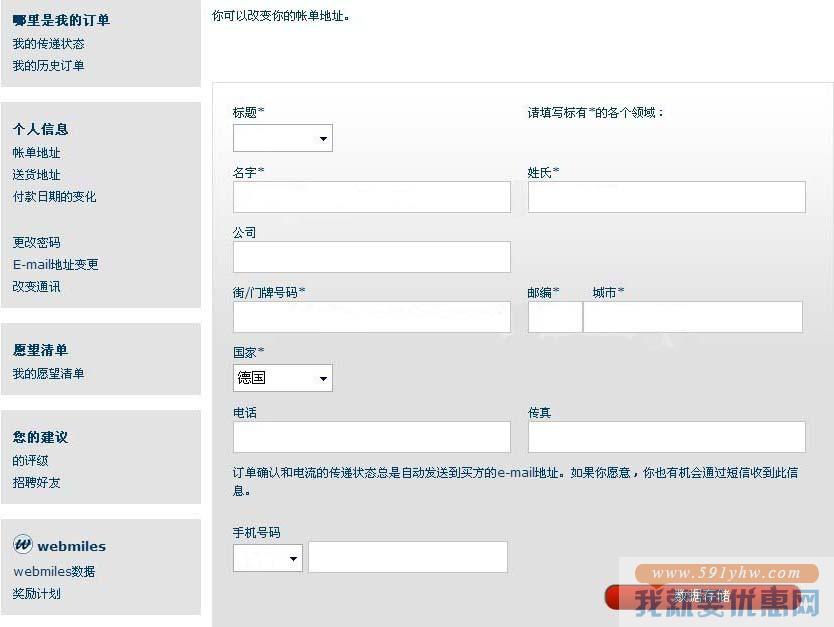Screen dimensions: 834x627
Task: Open the 国家 country dropdown showing 德国
Action: click(283, 378)
